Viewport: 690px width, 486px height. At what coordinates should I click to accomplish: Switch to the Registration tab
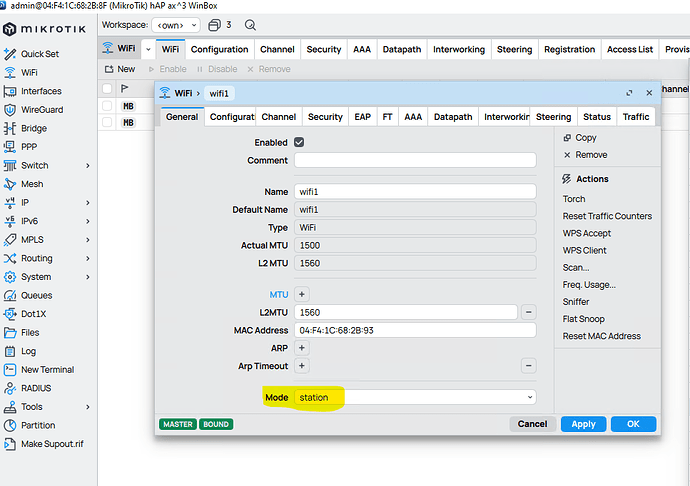(x=569, y=49)
